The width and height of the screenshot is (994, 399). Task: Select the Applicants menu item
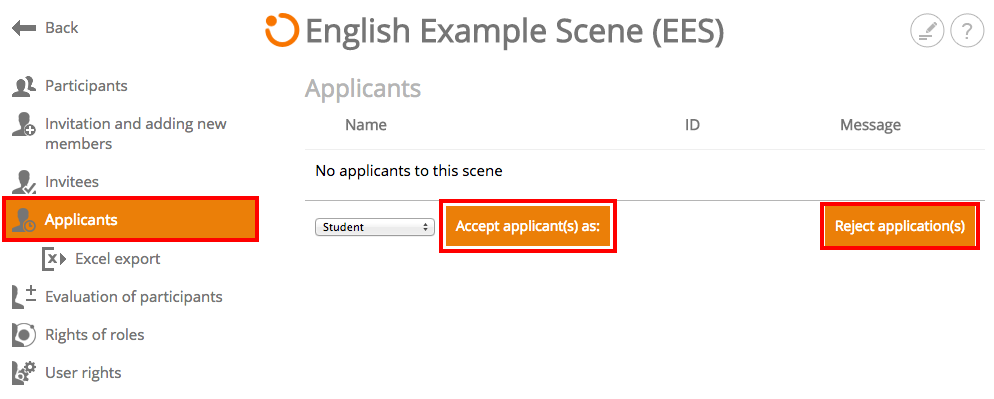(131, 220)
